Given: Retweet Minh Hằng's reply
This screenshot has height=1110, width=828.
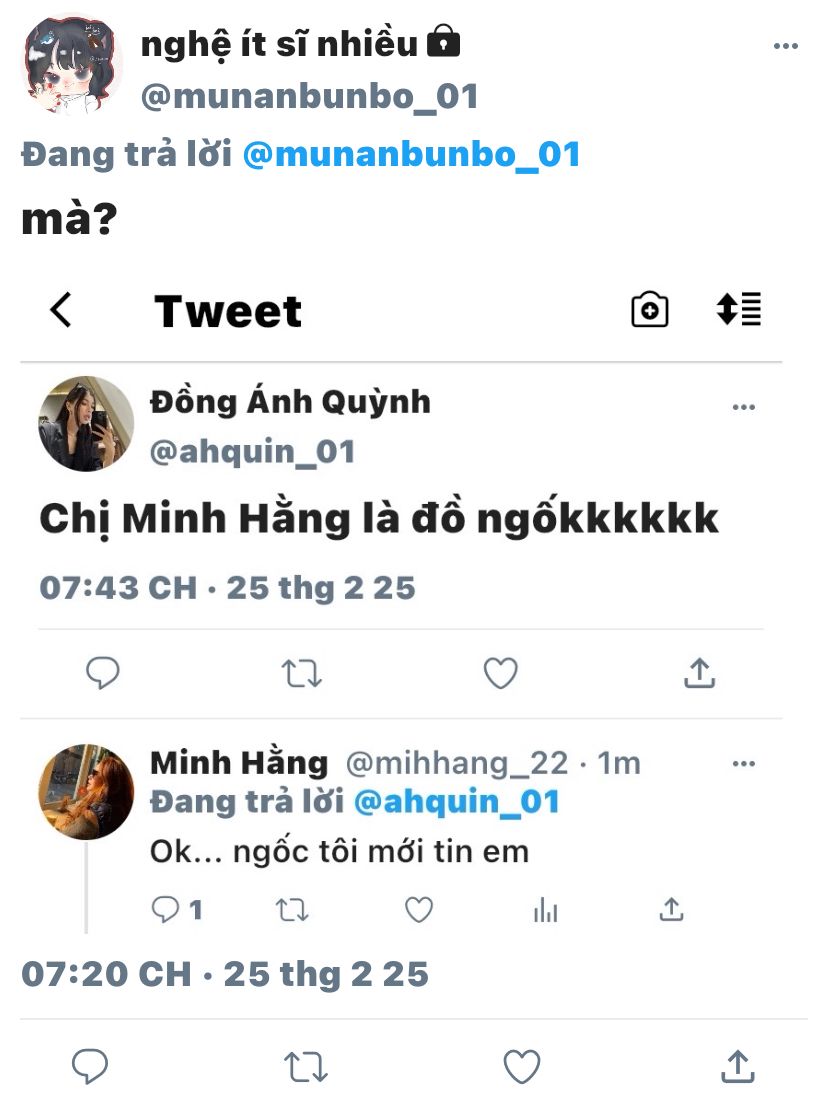Looking at the screenshot, I should pos(292,909).
